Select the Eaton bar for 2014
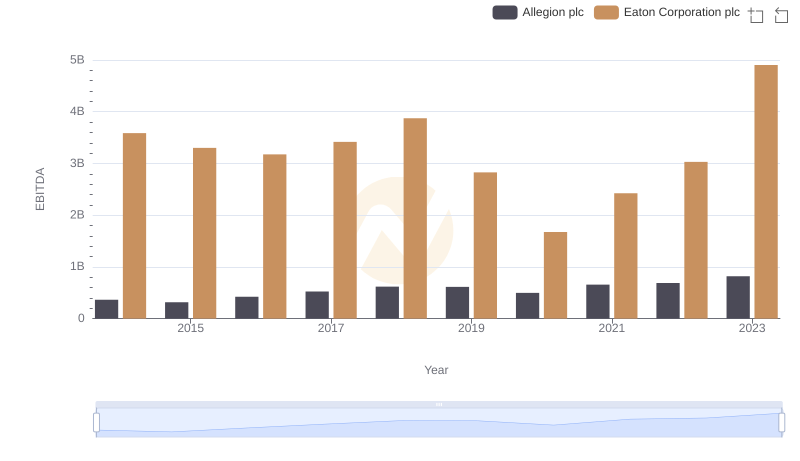 pos(134,226)
